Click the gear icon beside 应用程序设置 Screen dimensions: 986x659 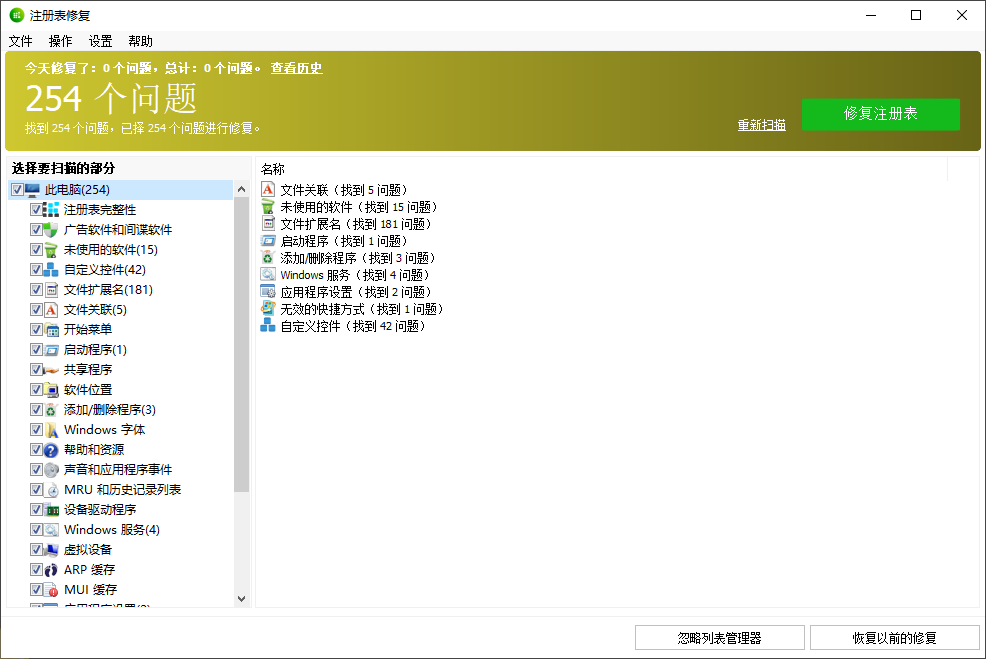pos(268,291)
